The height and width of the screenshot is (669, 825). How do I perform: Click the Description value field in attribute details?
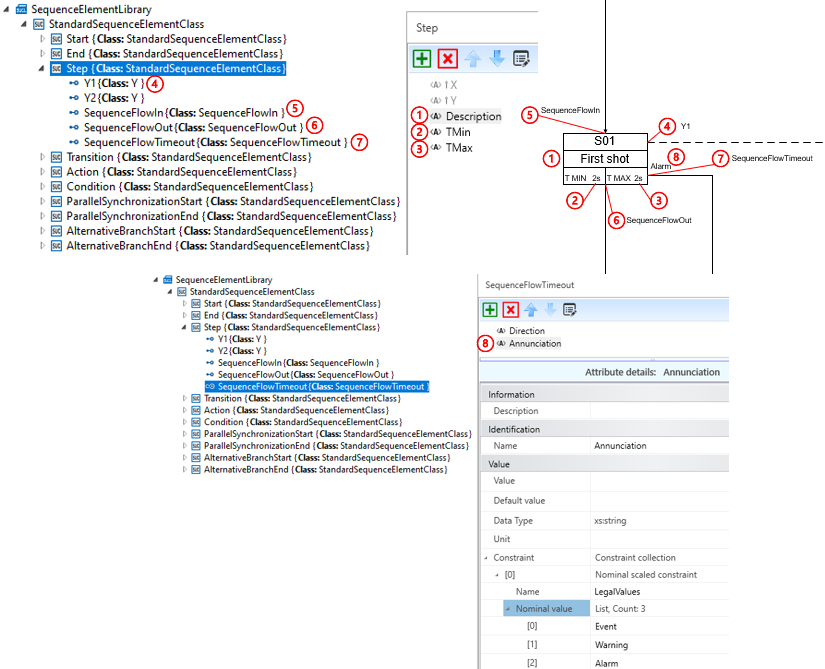click(x=660, y=411)
